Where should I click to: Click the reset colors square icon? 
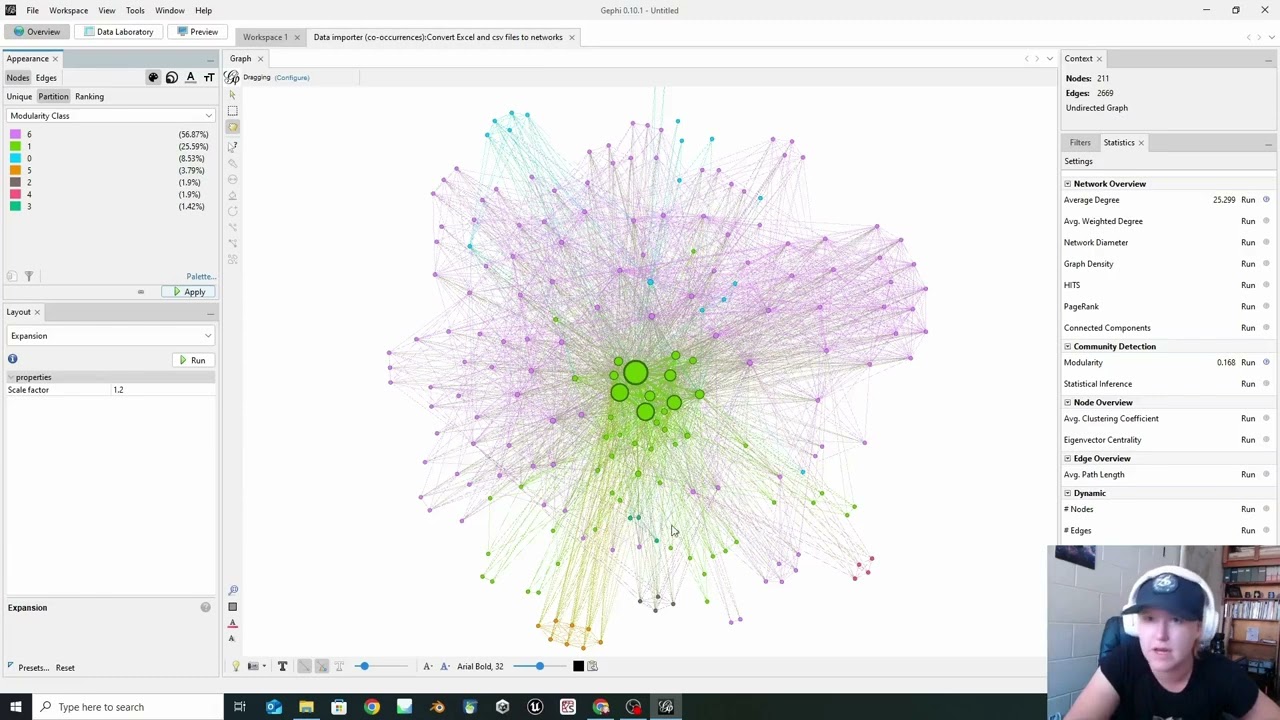233,607
